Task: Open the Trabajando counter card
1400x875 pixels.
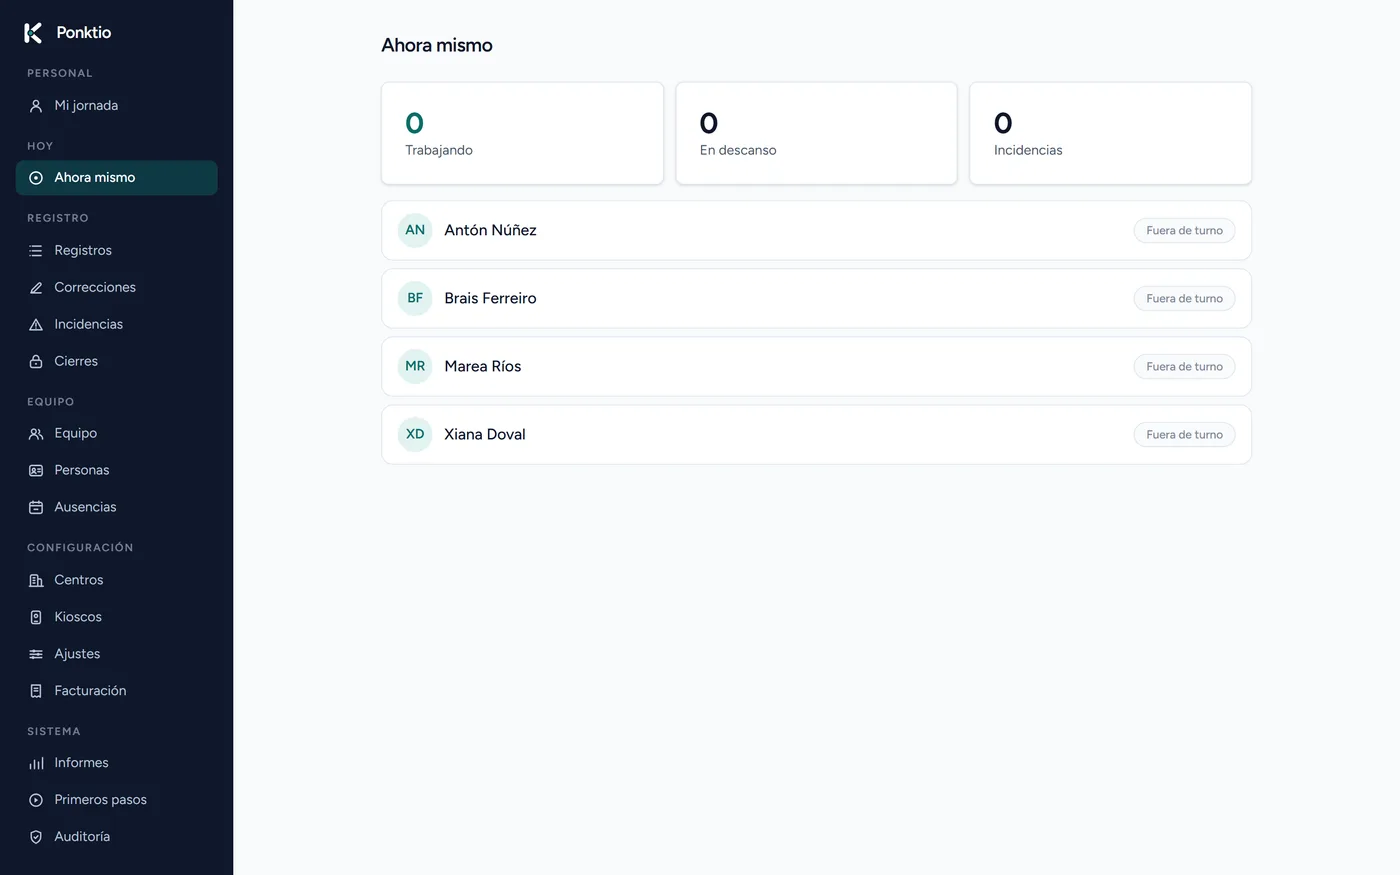Action: [522, 134]
